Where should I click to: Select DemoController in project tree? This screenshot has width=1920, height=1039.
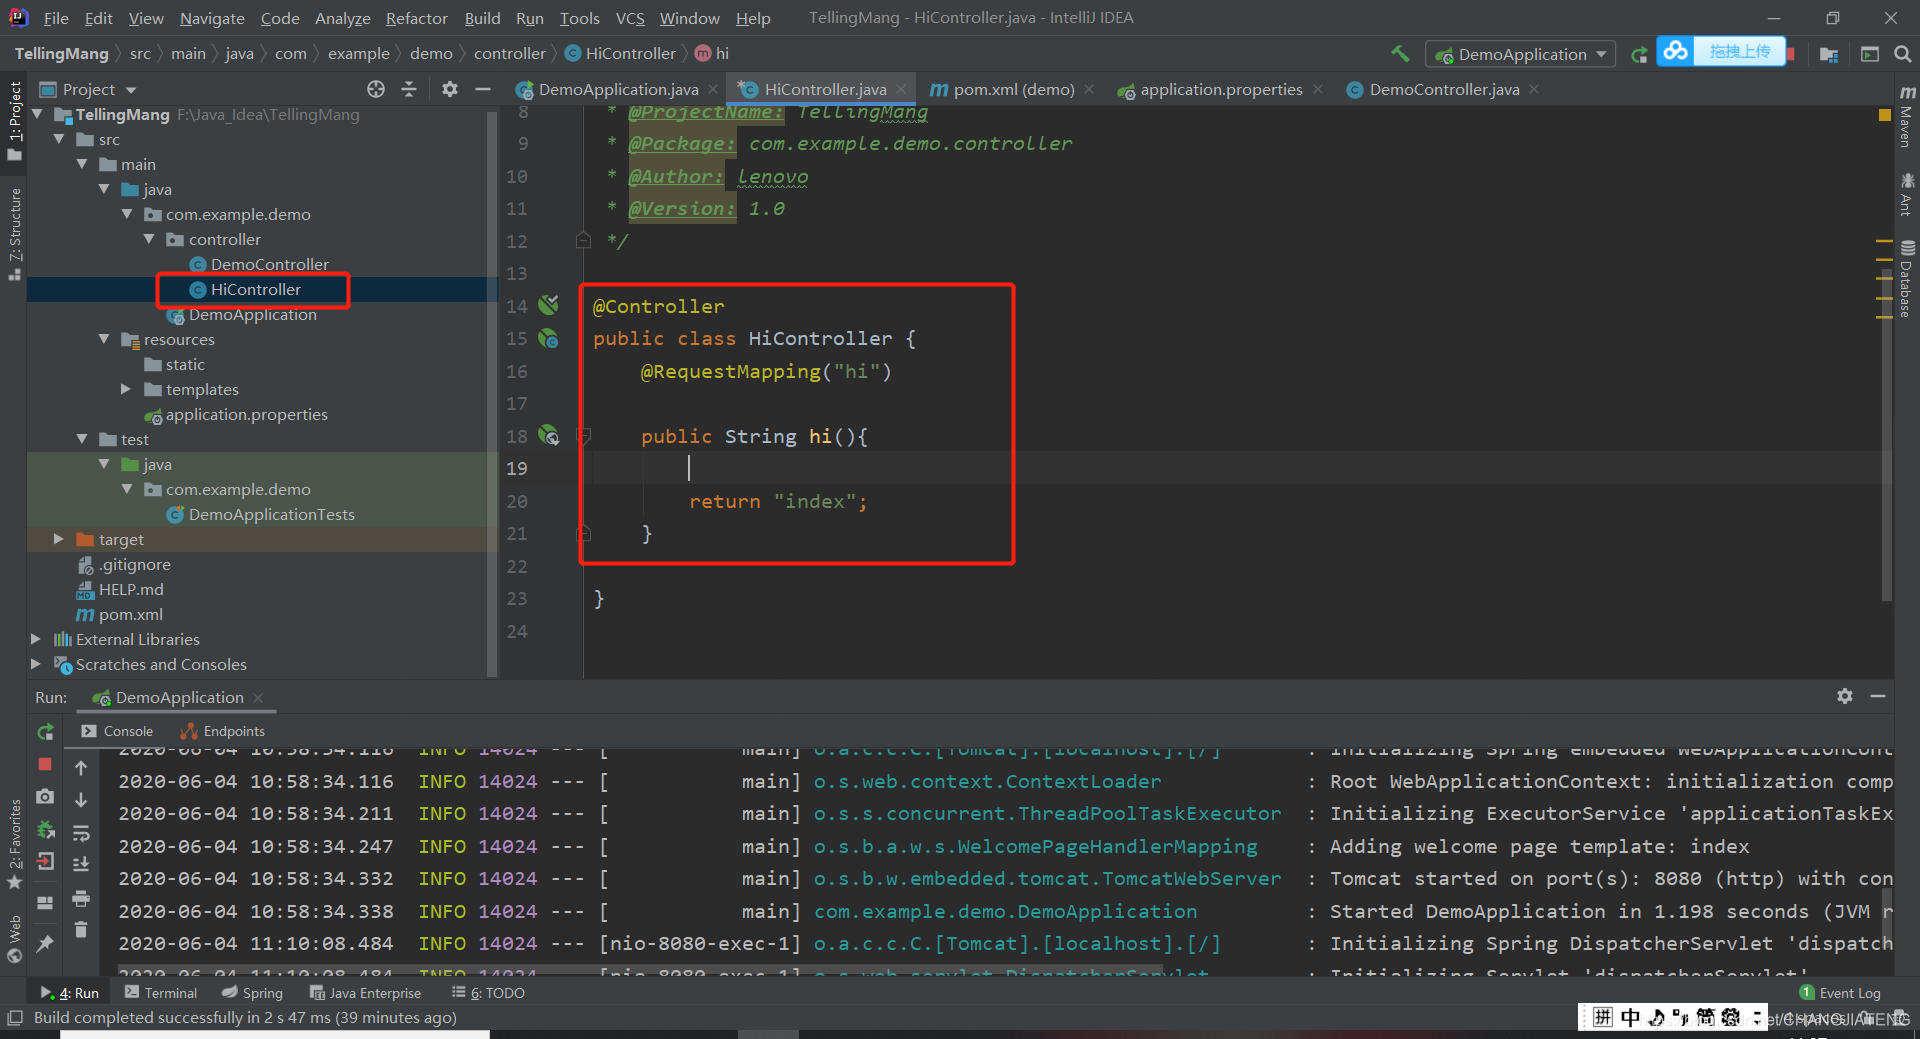(x=269, y=264)
